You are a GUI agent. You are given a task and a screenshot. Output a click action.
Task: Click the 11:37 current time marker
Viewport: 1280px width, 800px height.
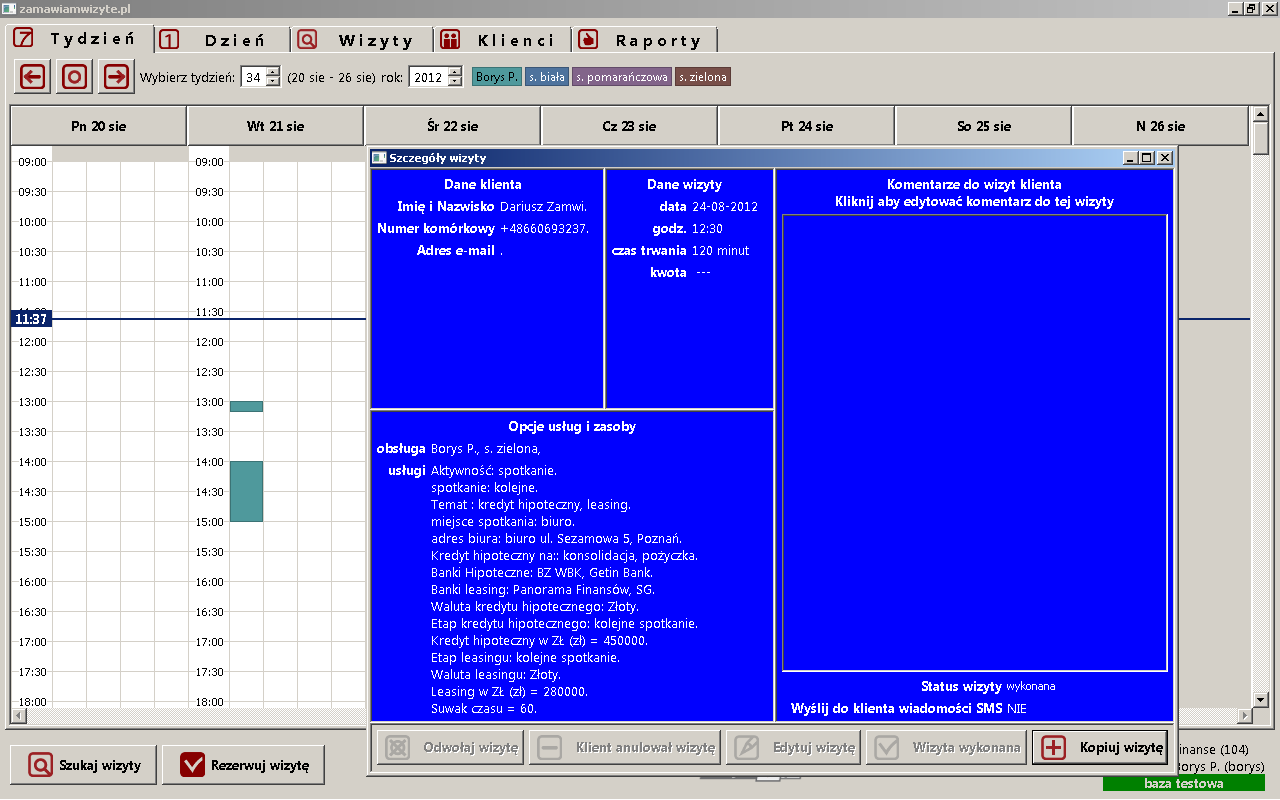tap(31, 319)
